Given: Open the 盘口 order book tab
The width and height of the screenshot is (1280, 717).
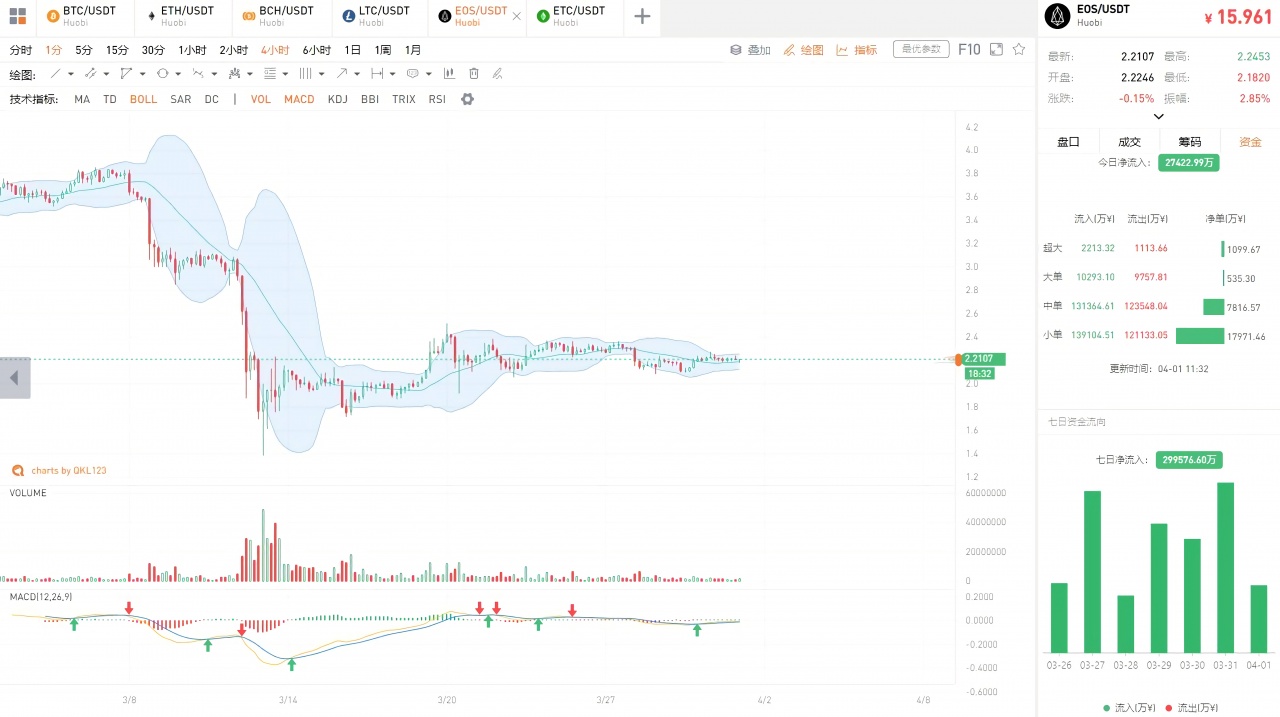Looking at the screenshot, I should tap(1068, 142).
